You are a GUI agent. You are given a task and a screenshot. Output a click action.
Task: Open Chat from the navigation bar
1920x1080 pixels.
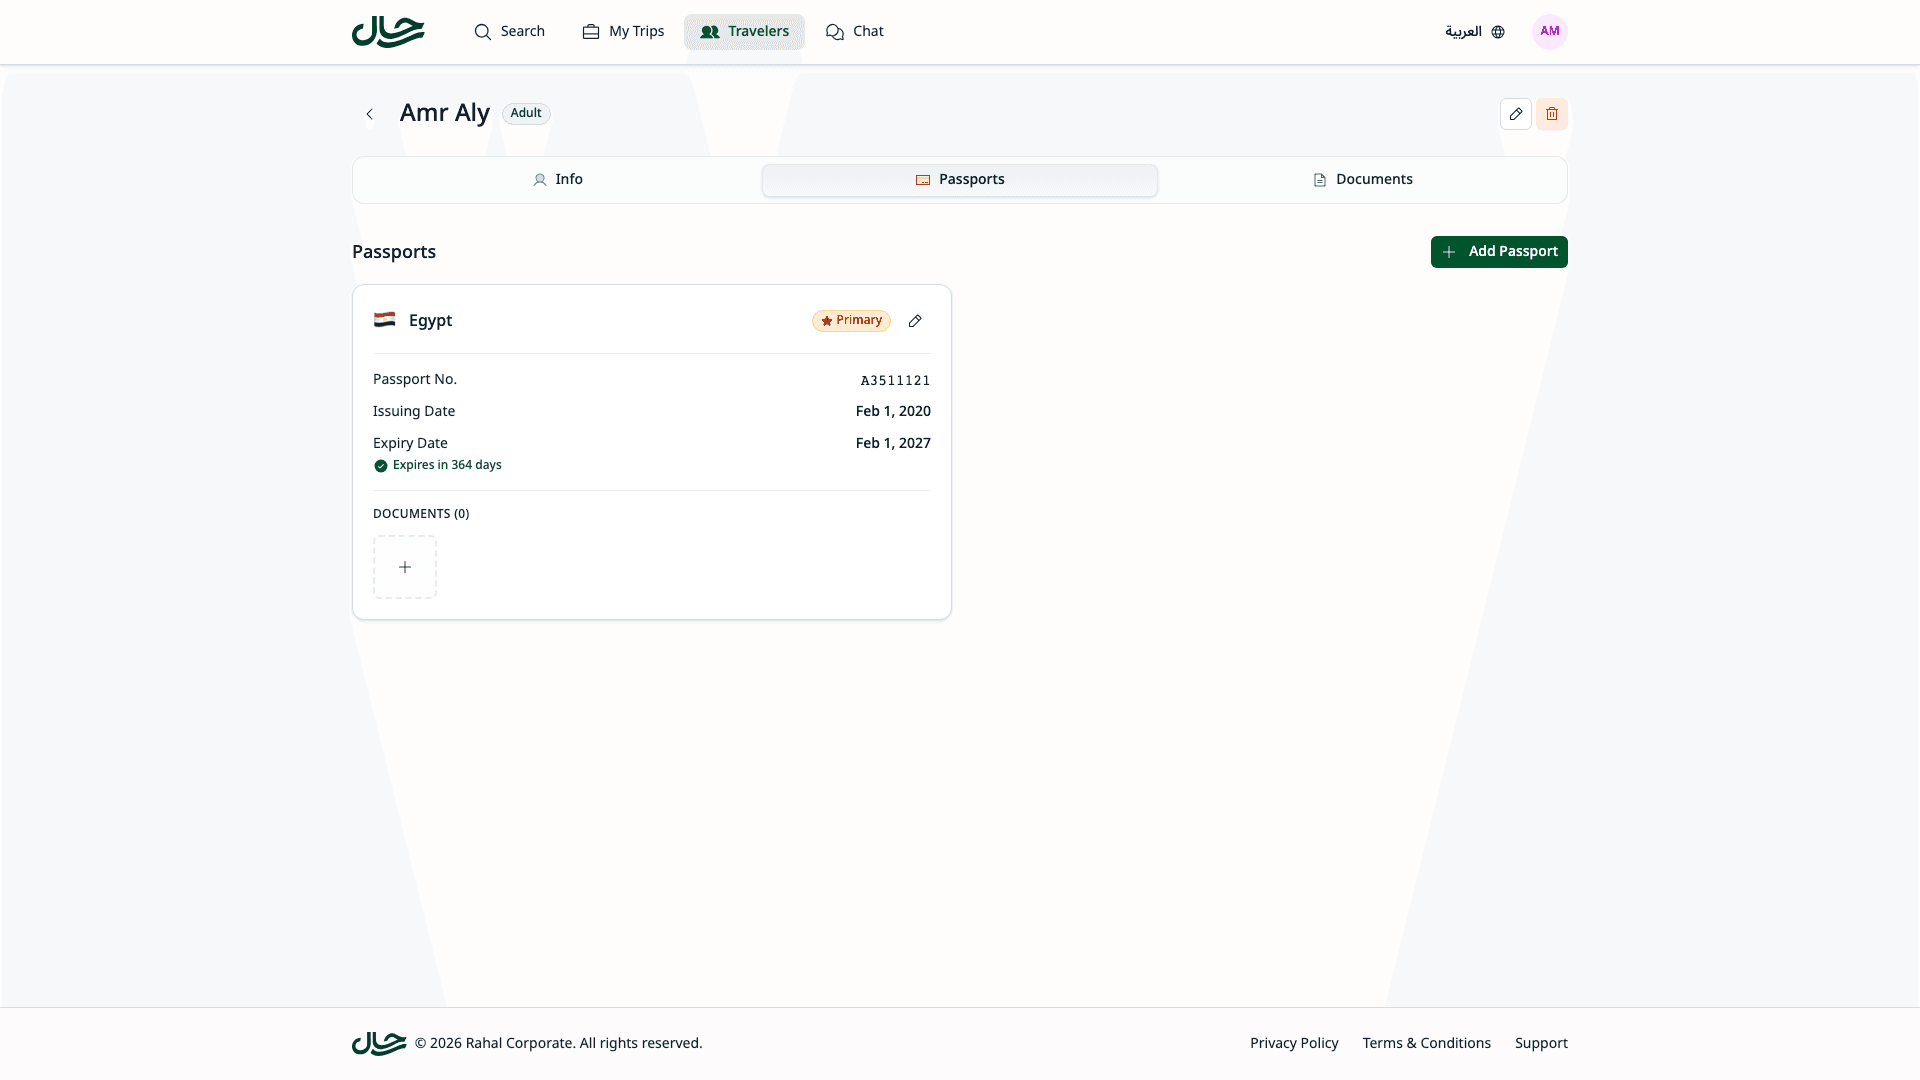(x=854, y=32)
